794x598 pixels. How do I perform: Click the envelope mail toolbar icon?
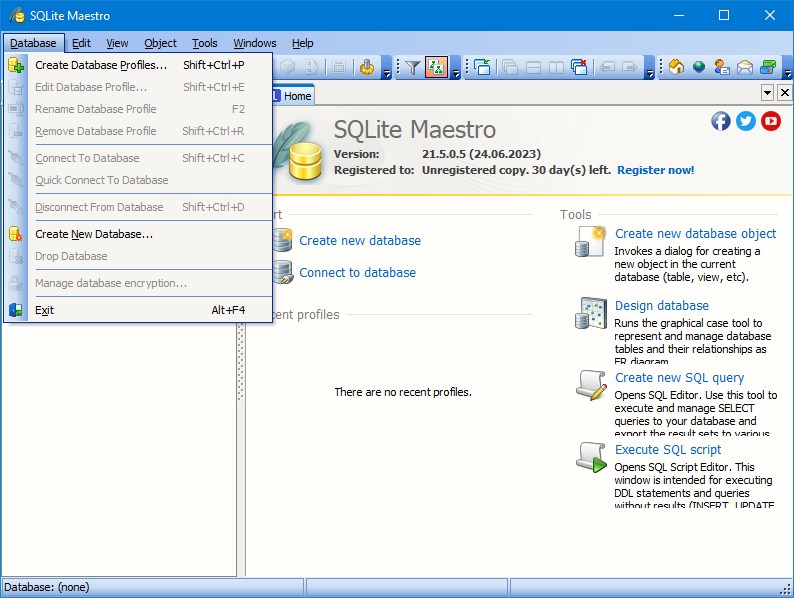[x=745, y=68]
